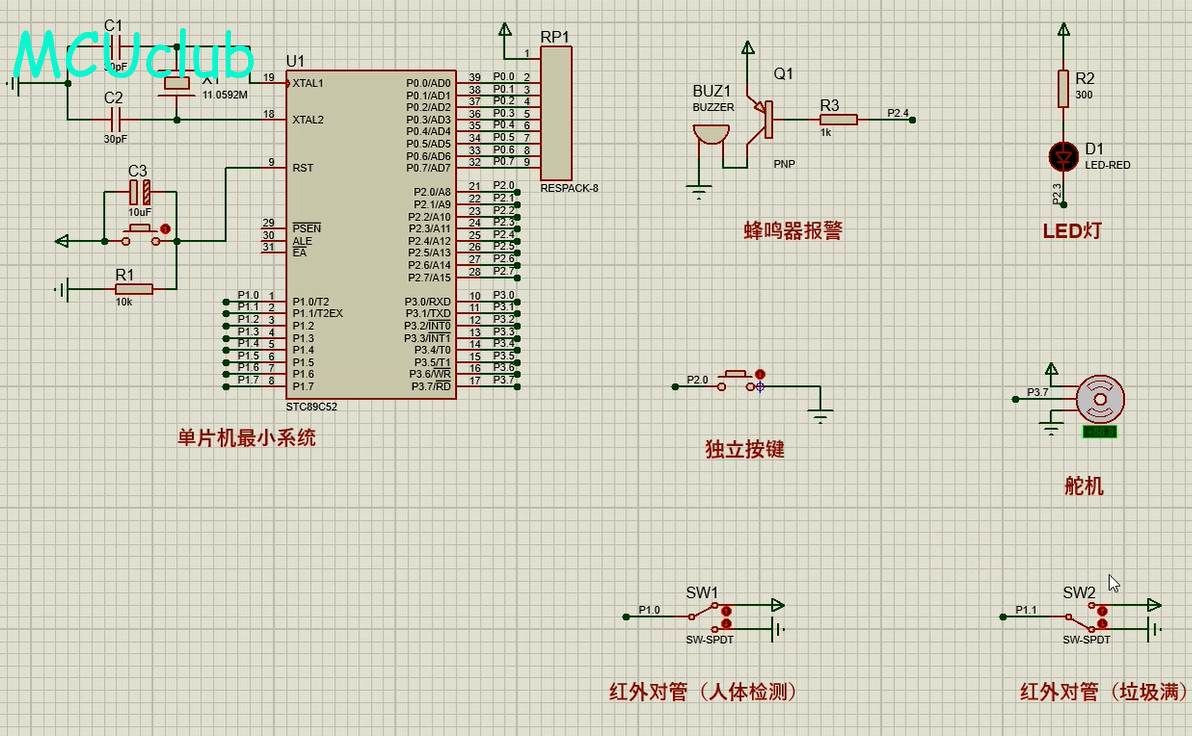Screen dimensions: 1192x736
Task: Select the C3 10uF electrolytic capacitor
Action: 140,192
